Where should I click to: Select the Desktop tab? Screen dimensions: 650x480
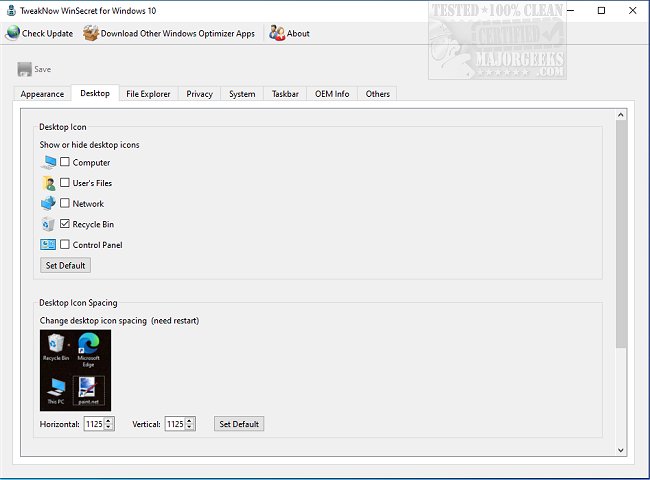coord(95,93)
